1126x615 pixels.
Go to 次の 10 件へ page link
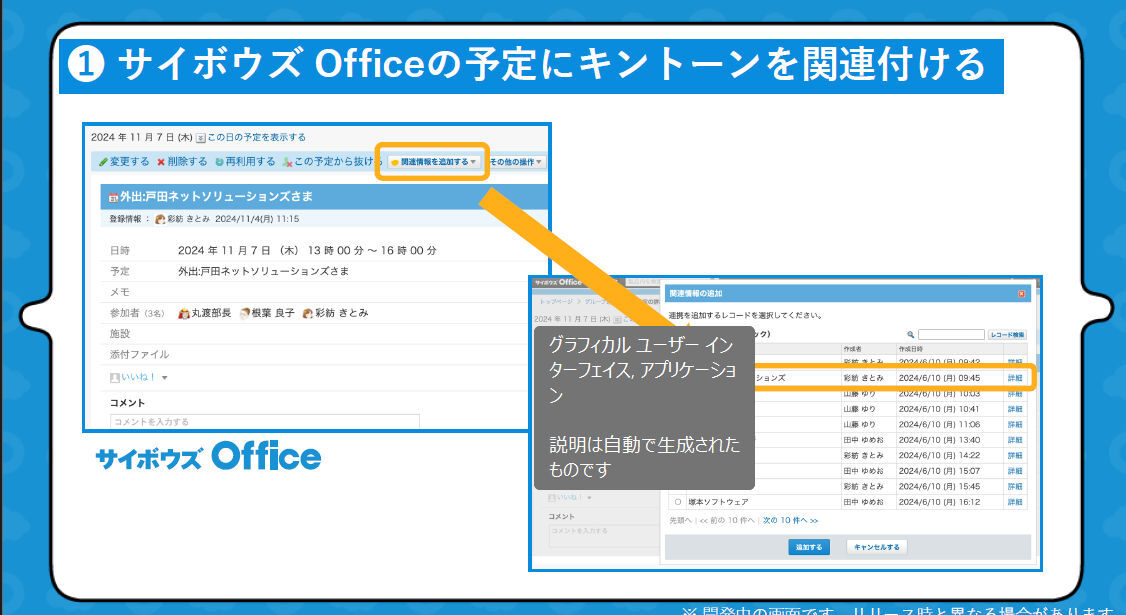[790, 520]
